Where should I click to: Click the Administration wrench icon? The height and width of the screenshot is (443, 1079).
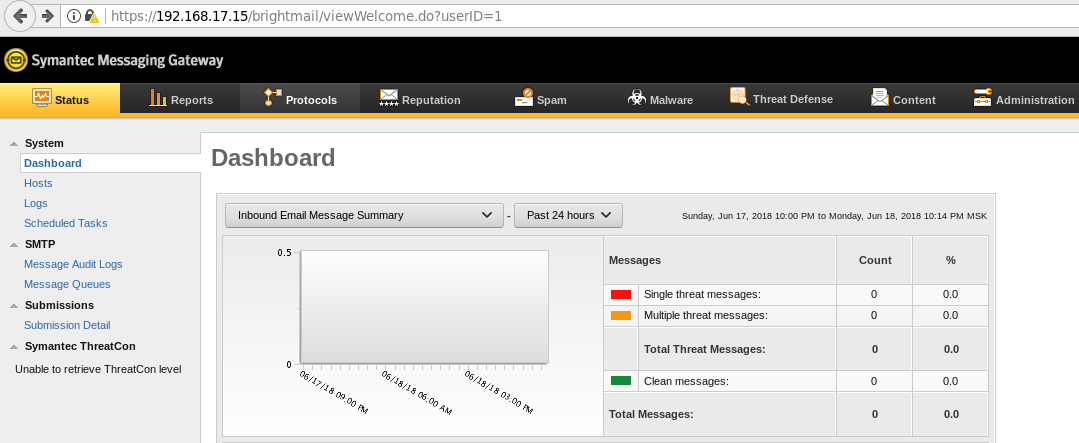[983, 98]
